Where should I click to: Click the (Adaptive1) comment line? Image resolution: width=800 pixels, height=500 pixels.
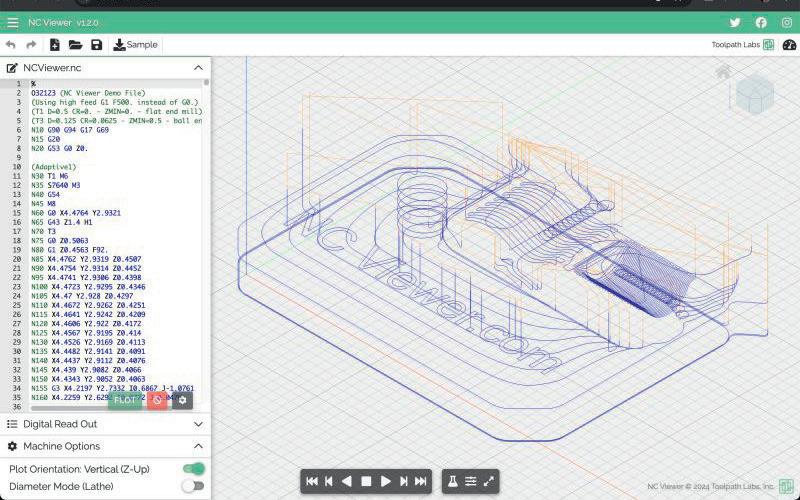(54, 167)
